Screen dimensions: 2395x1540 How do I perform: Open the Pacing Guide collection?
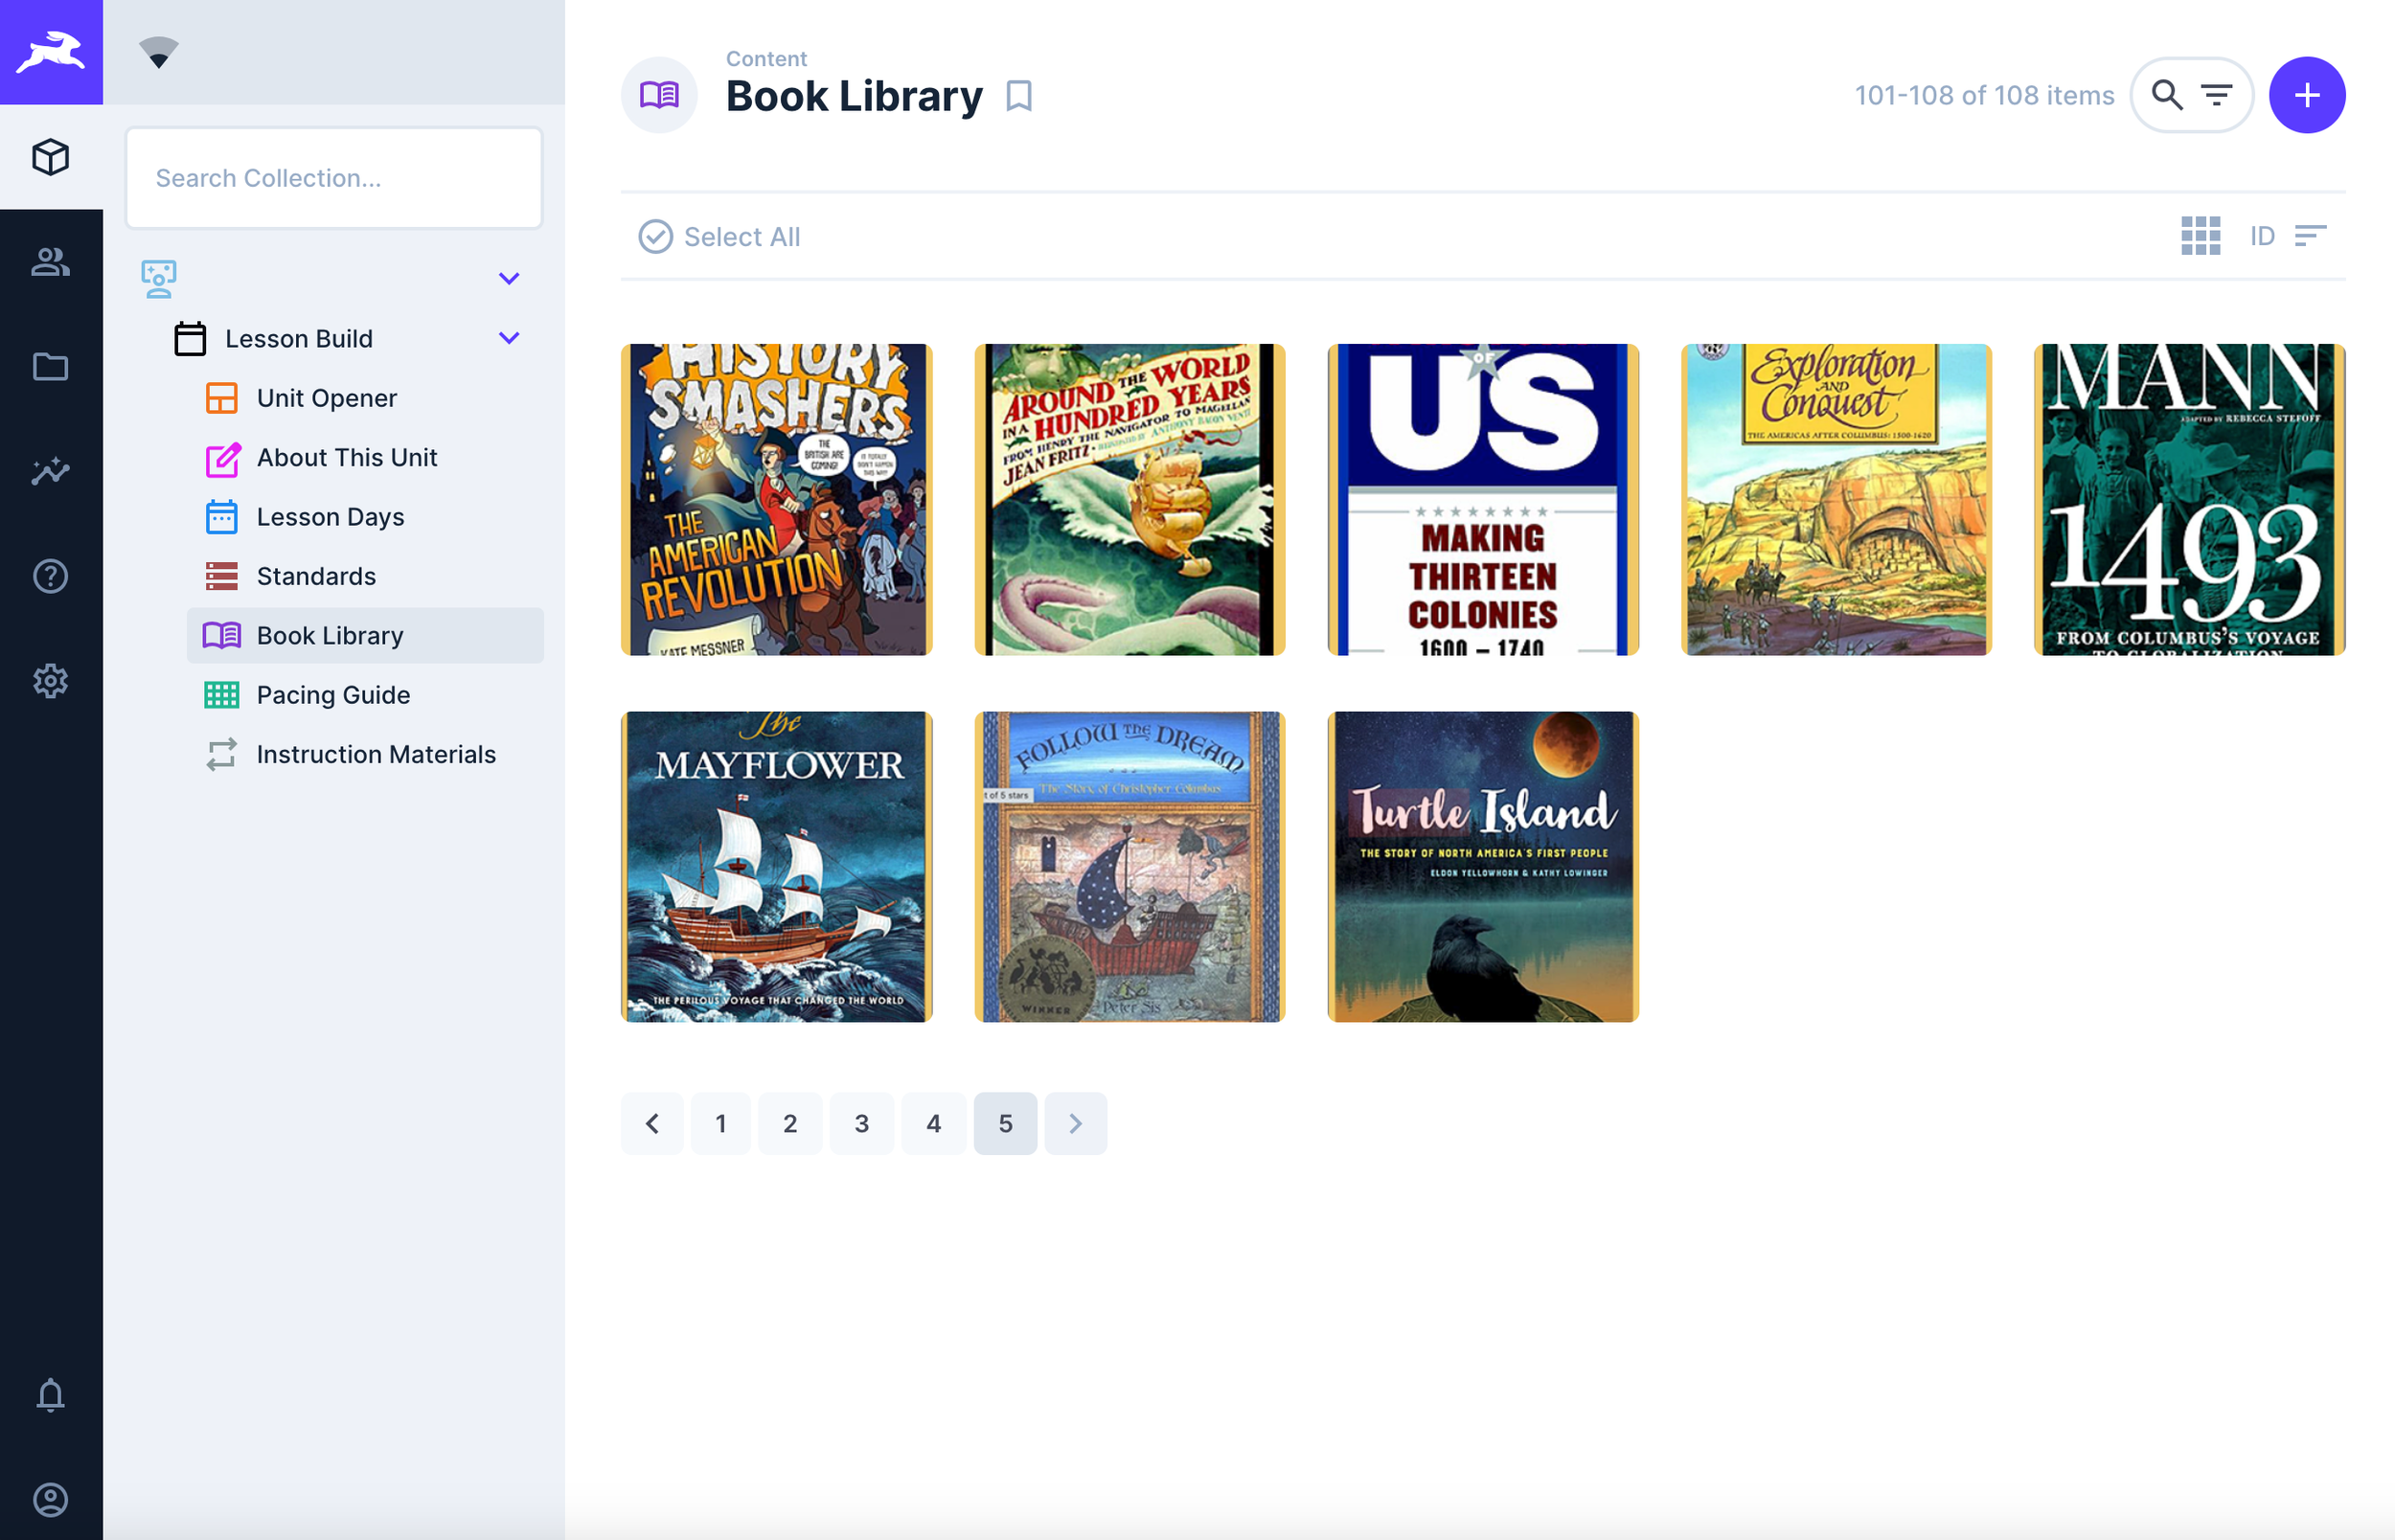pyautogui.click(x=334, y=695)
